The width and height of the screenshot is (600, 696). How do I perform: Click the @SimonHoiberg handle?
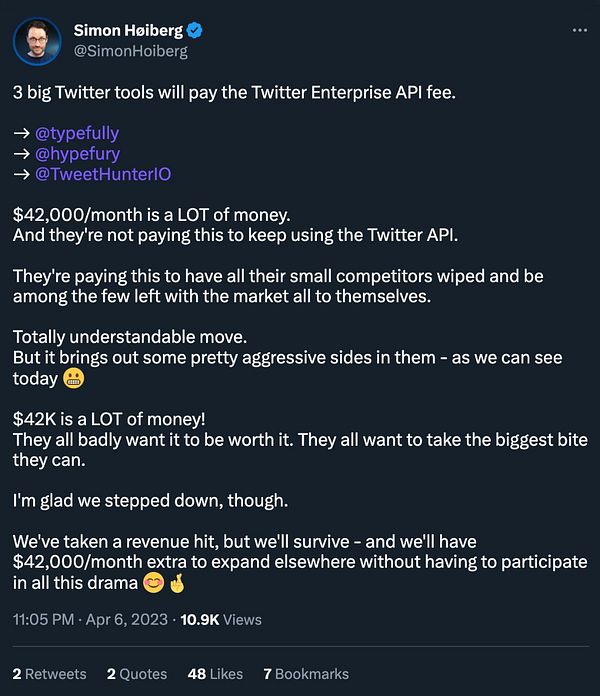pyautogui.click(x=130, y=51)
